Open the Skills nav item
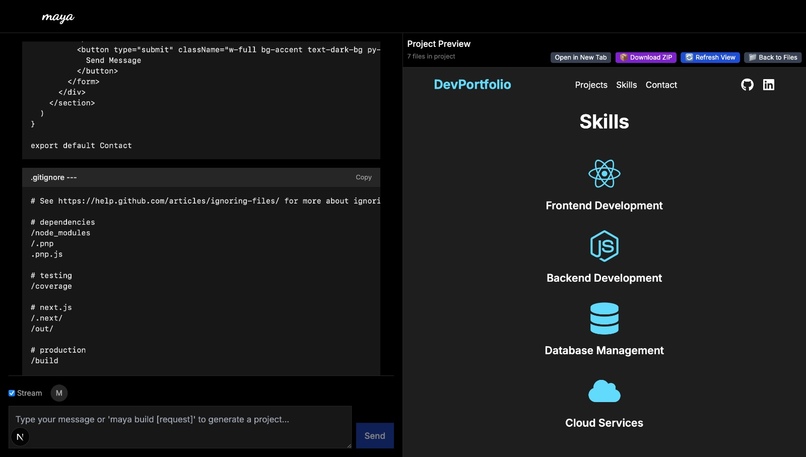This screenshot has height=457, width=806. (x=626, y=85)
